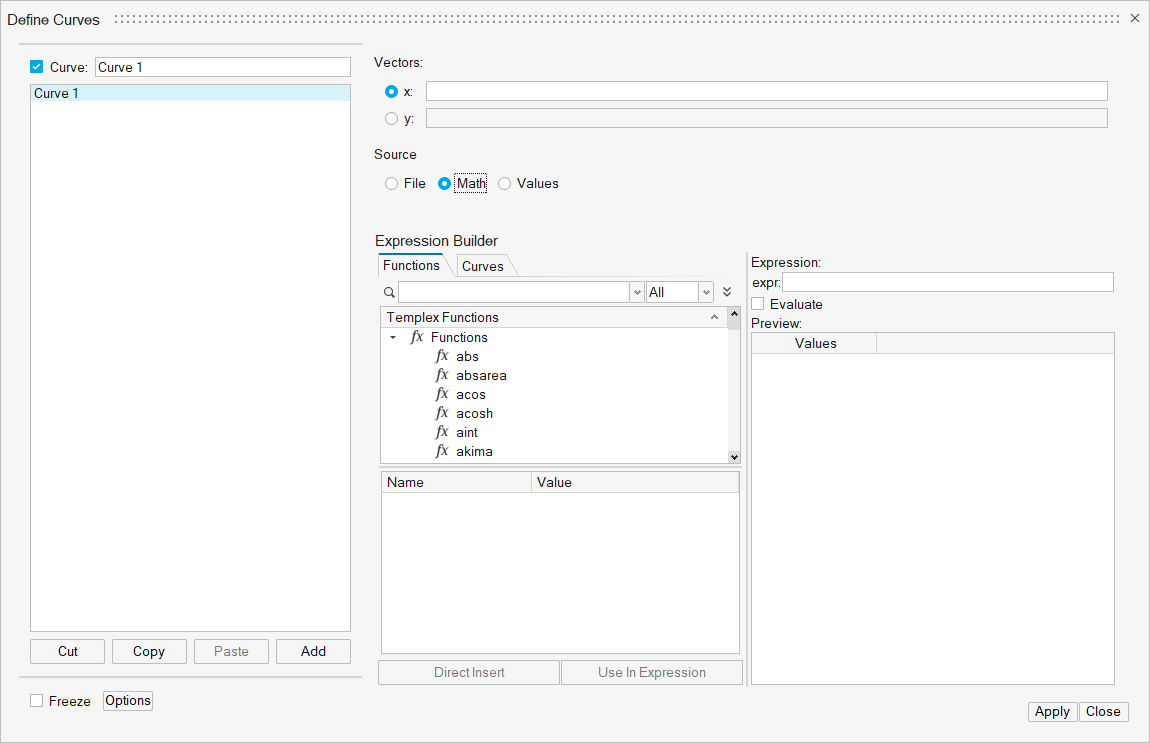Open the function search history dropdown arrow
Screen dimensions: 1150x743
tap(637, 292)
